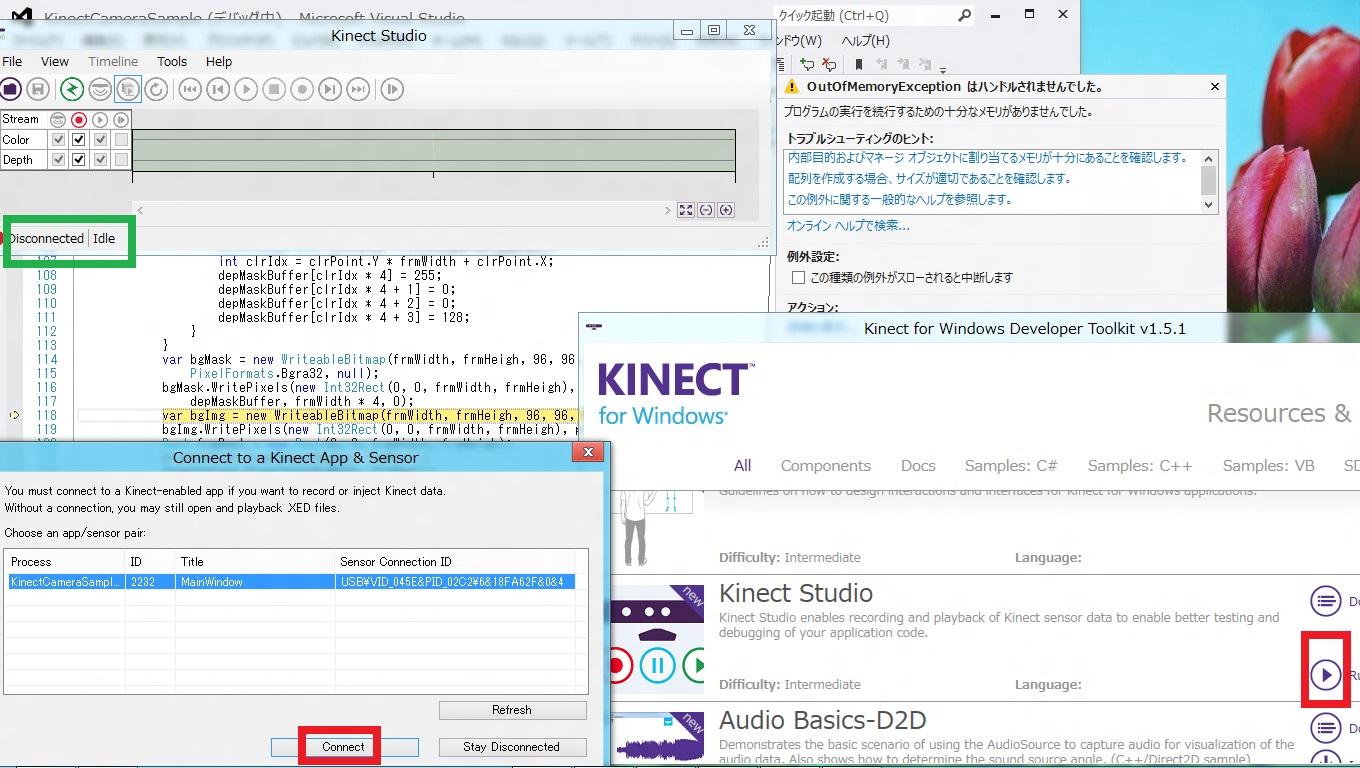1360x768 pixels.
Task: Toggle the Color stream play checkbox
Action: [100, 140]
